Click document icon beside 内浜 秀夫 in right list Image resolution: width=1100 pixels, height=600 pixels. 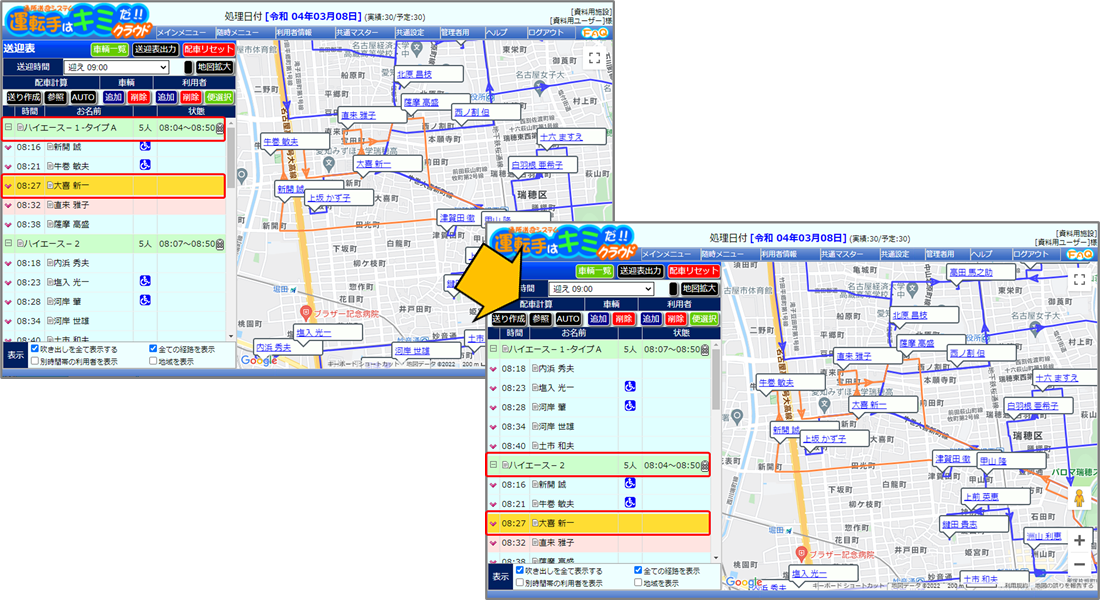tap(535, 368)
